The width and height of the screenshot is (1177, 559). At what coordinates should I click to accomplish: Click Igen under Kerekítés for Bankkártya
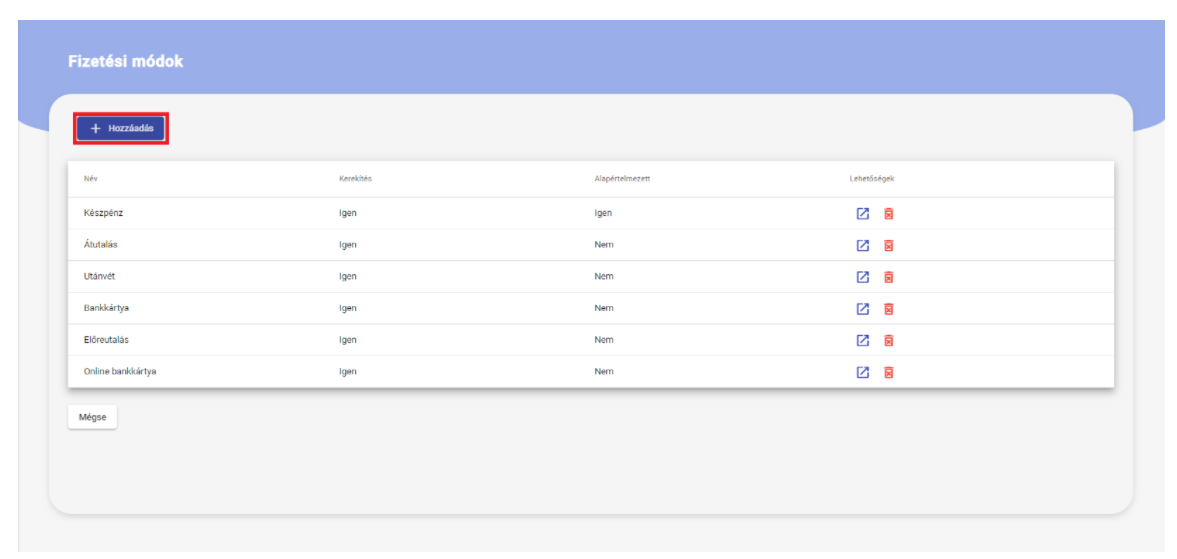point(348,308)
